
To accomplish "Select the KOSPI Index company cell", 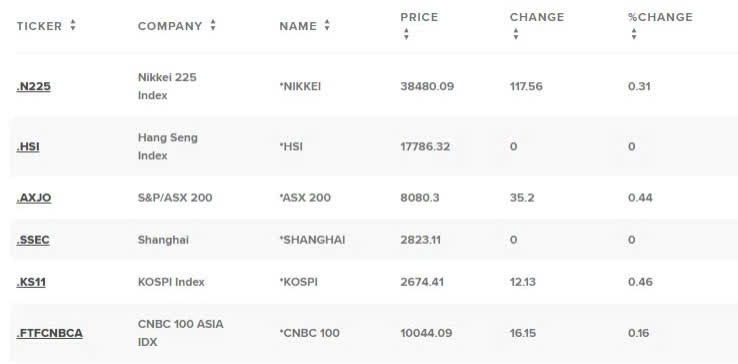I will 171,283.
